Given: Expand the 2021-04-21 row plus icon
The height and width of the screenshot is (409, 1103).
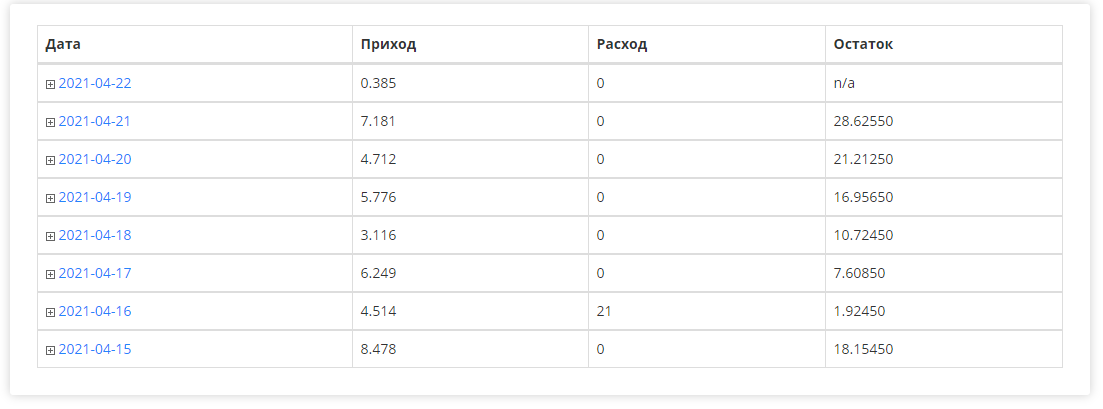Looking at the screenshot, I should 50,122.
